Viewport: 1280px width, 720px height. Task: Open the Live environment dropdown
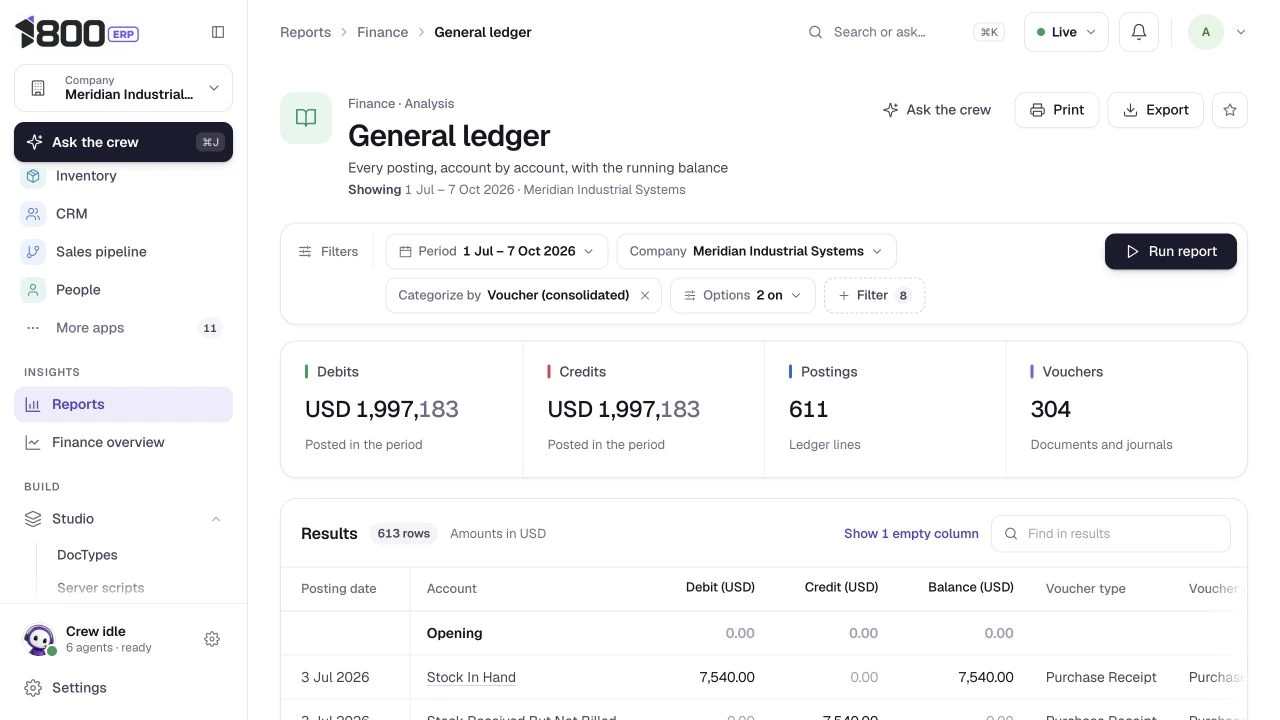(x=1066, y=32)
